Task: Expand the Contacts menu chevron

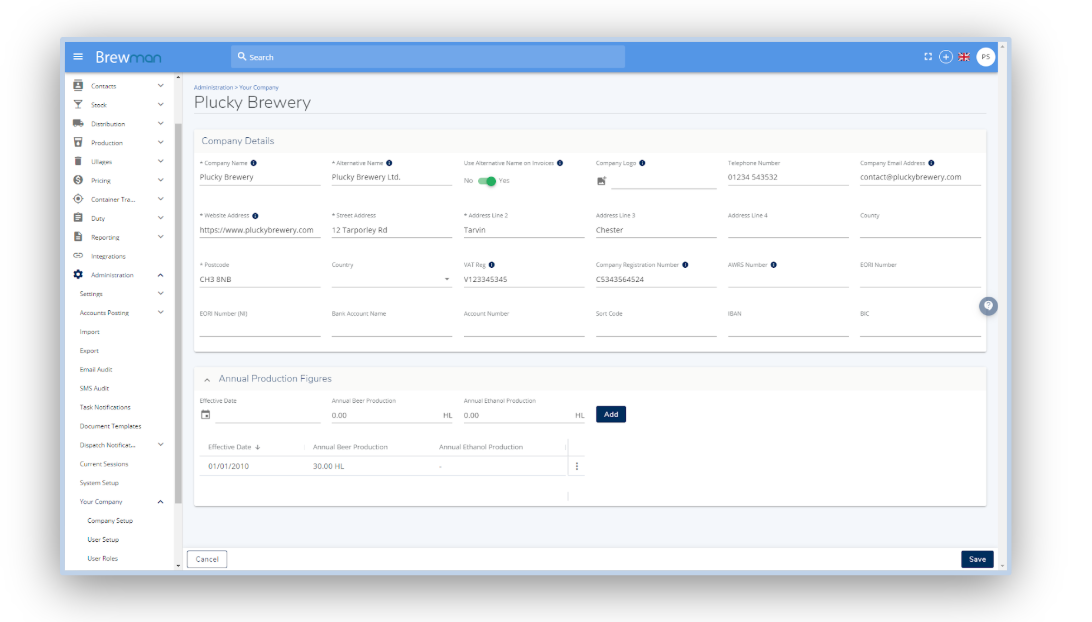Action: tap(160, 86)
